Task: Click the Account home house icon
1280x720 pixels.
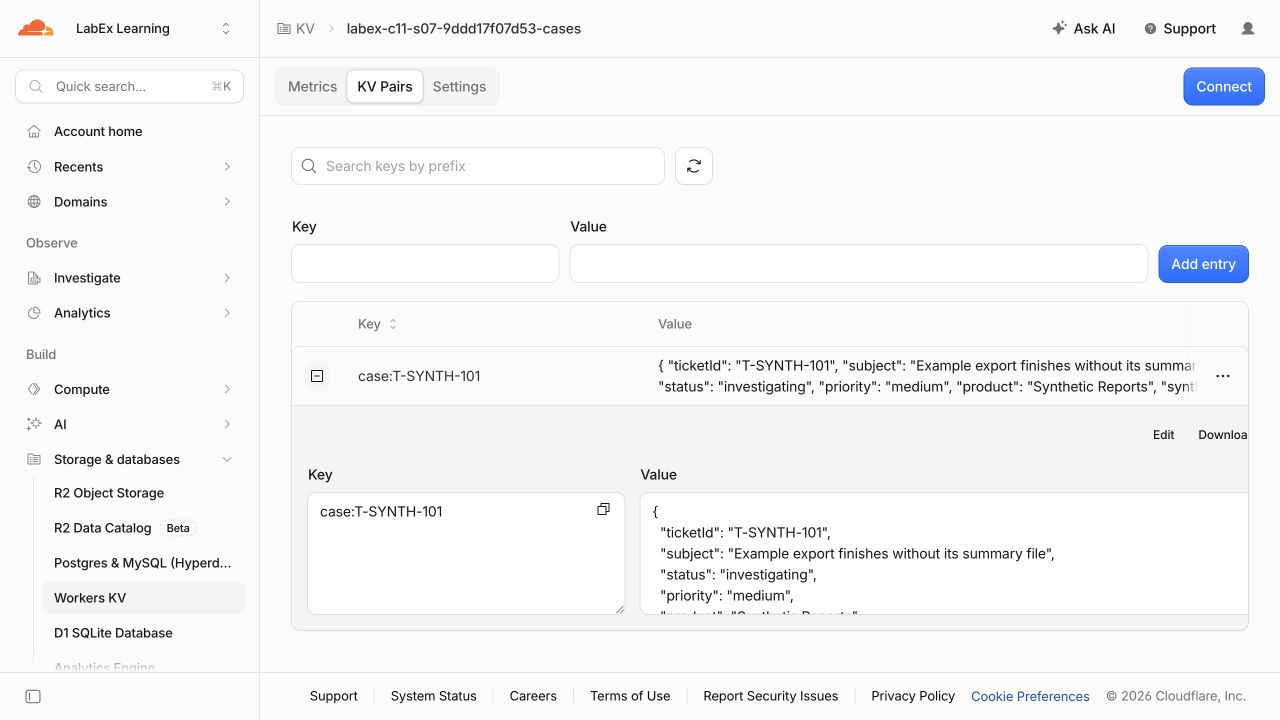Action: (34, 131)
